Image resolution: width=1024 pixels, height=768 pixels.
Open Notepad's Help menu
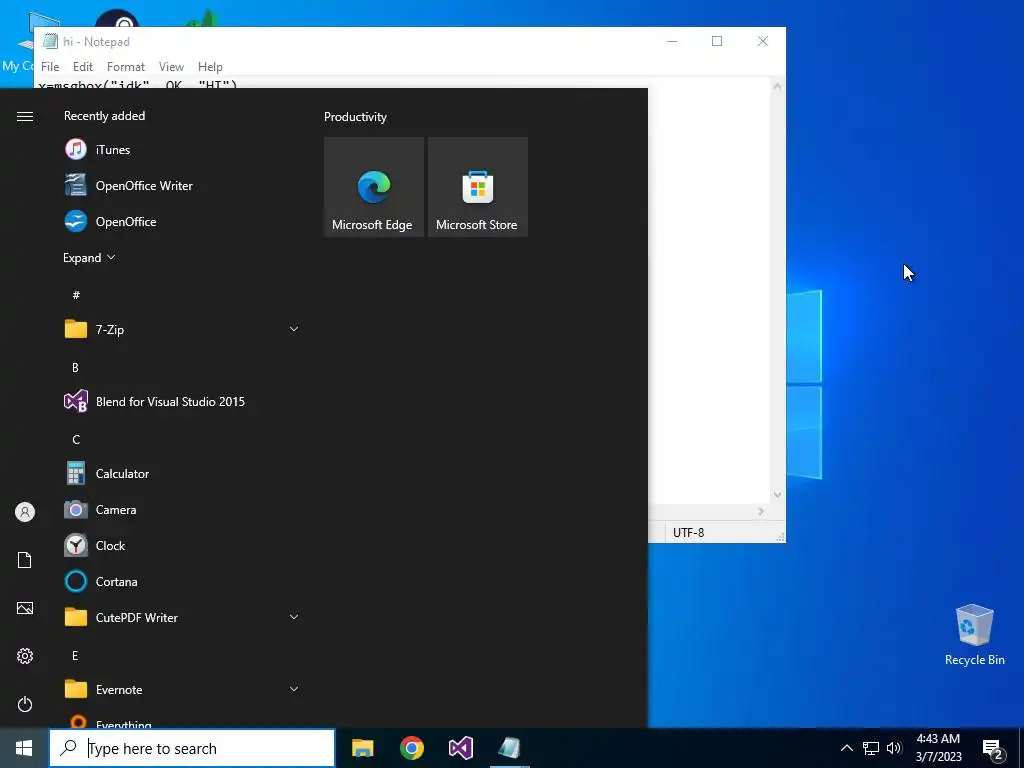tap(210, 67)
